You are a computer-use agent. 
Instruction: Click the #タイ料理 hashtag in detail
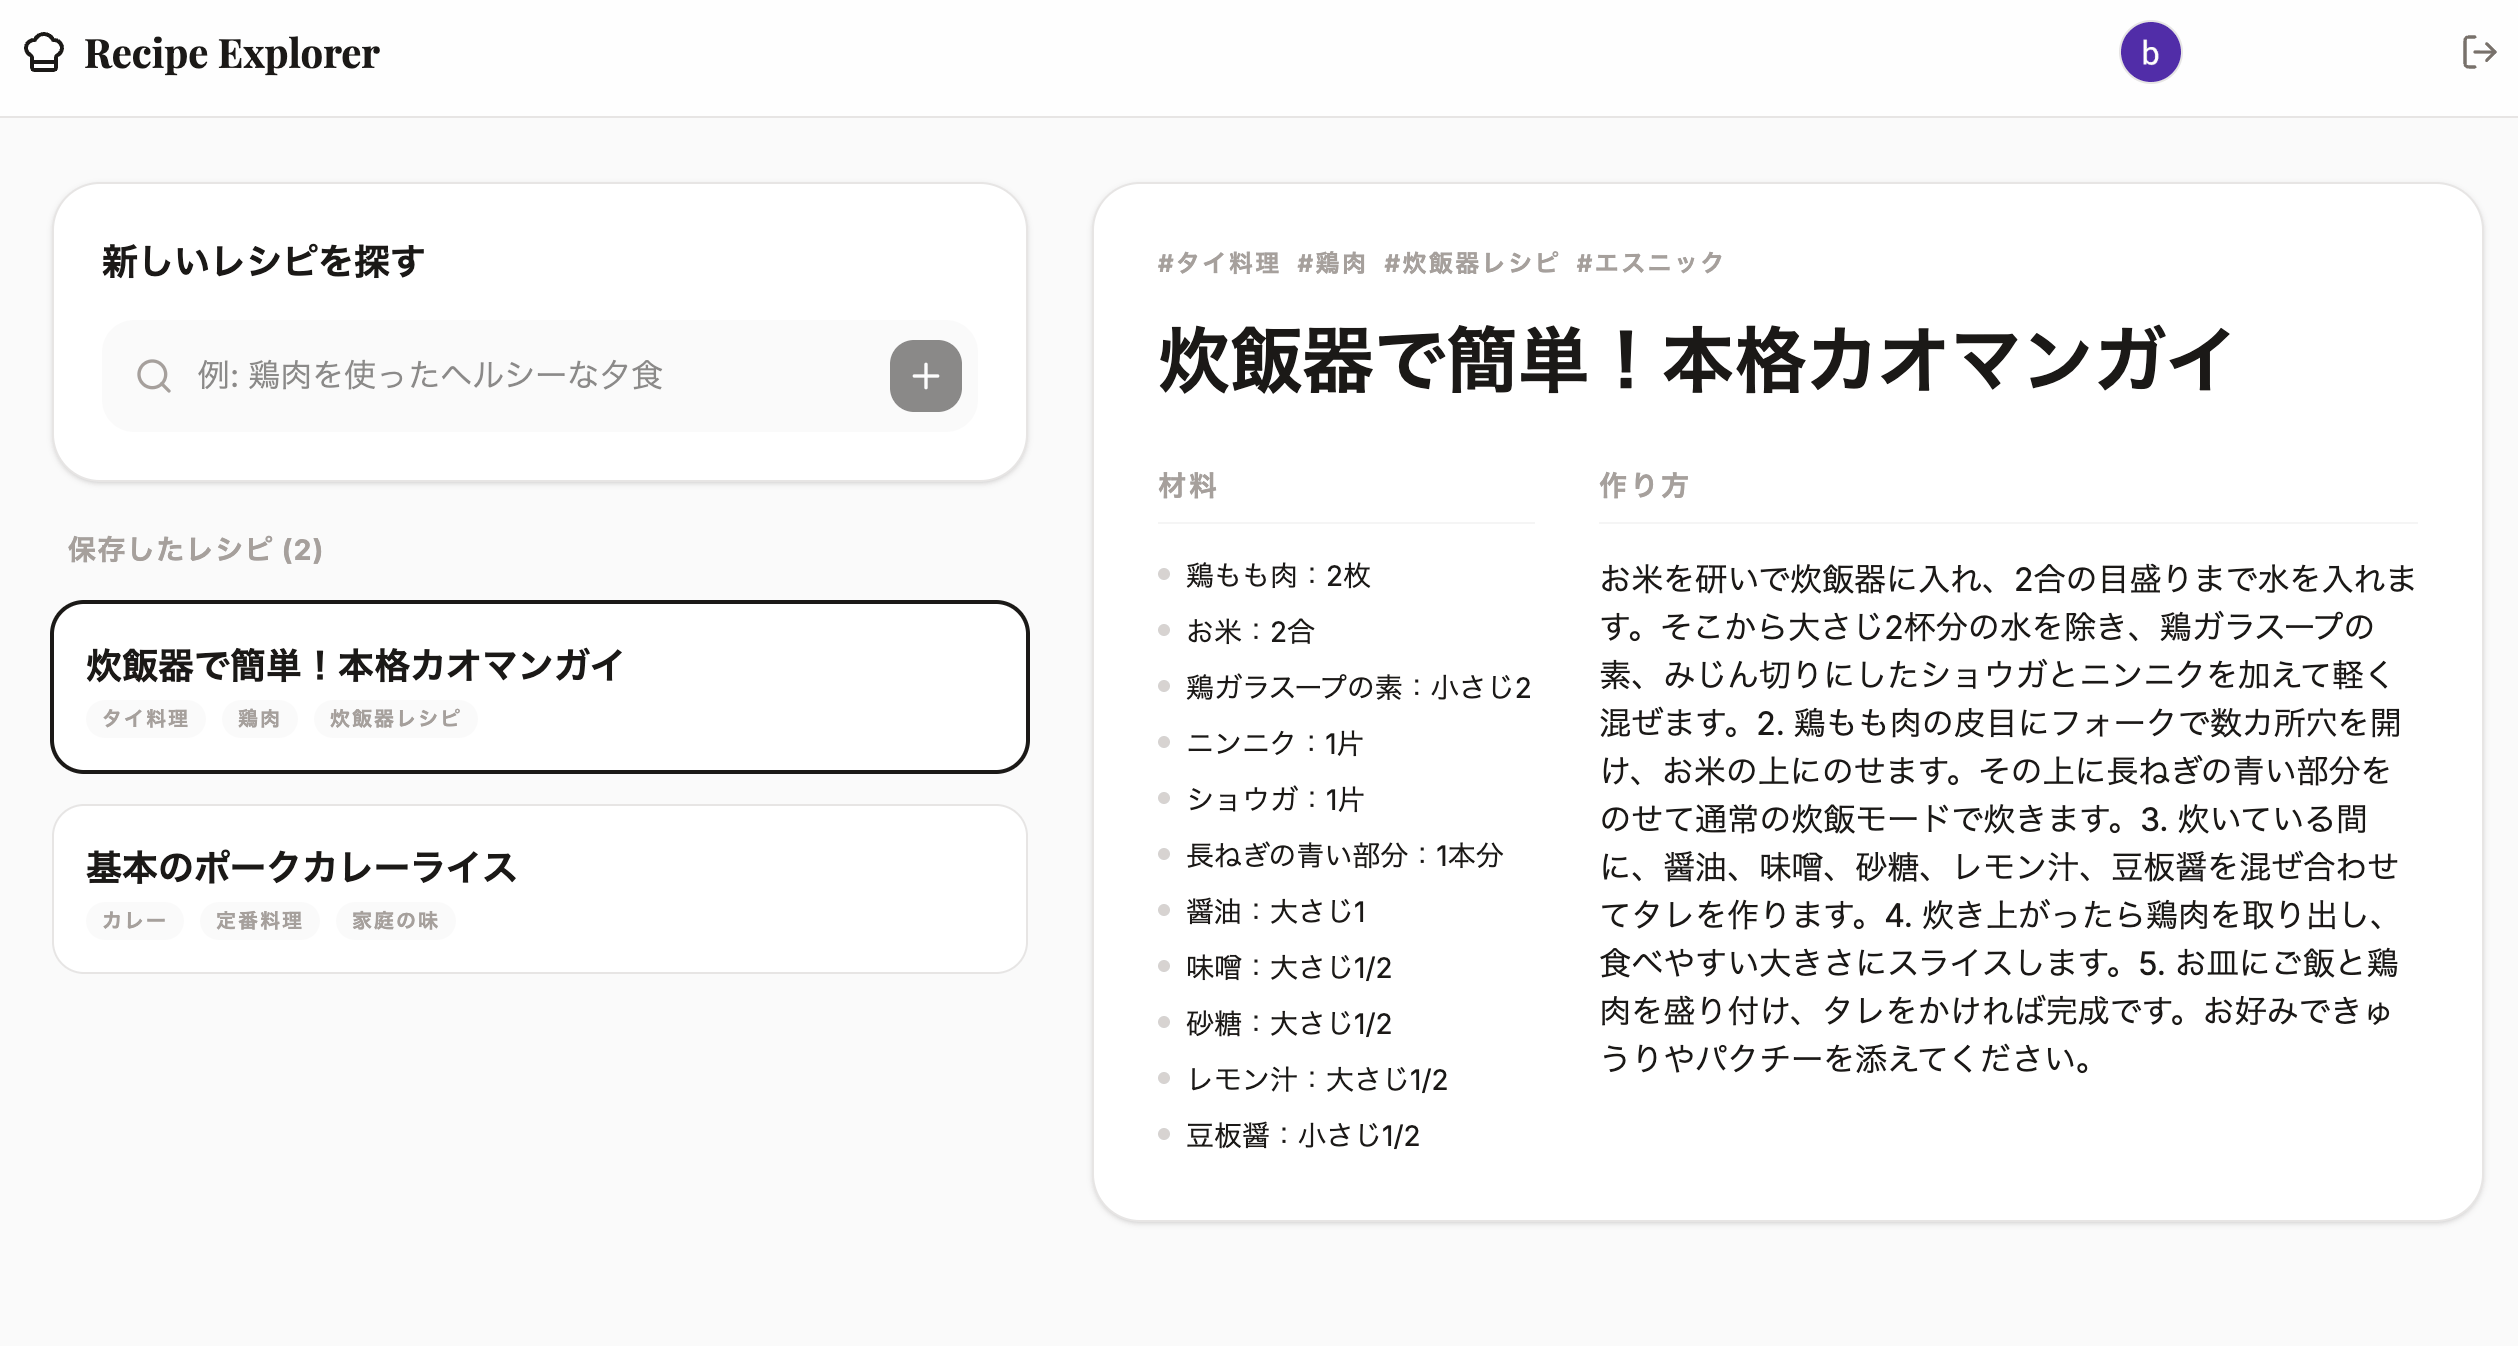[x=1218, y=263]
